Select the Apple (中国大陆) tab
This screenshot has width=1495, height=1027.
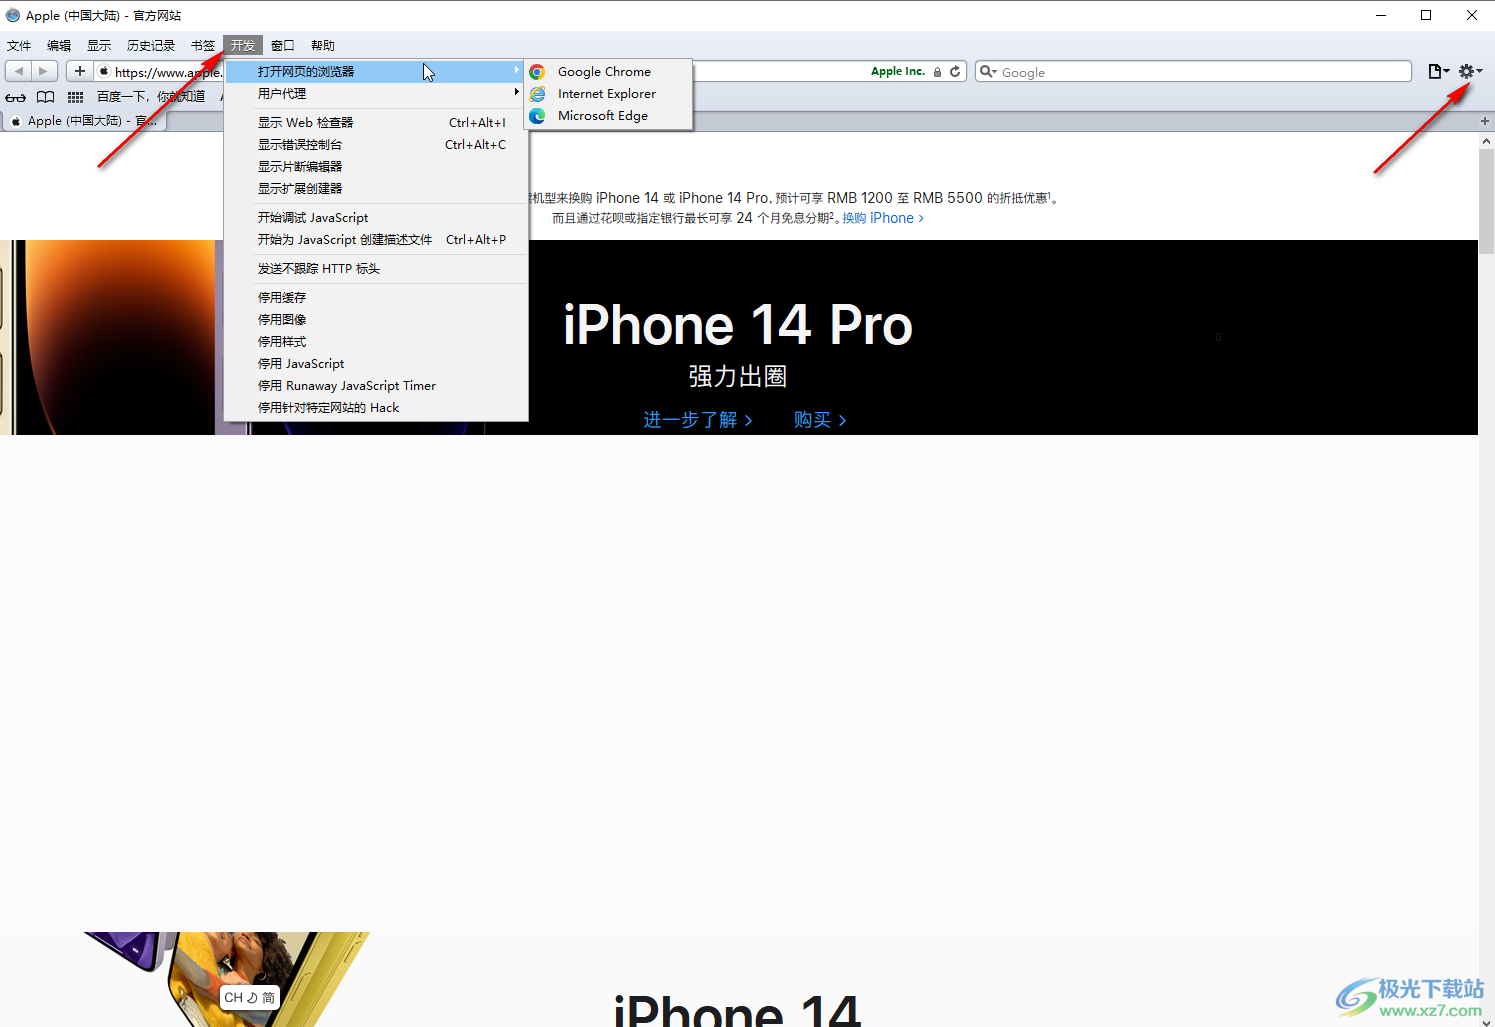click(x=85, y=121)
